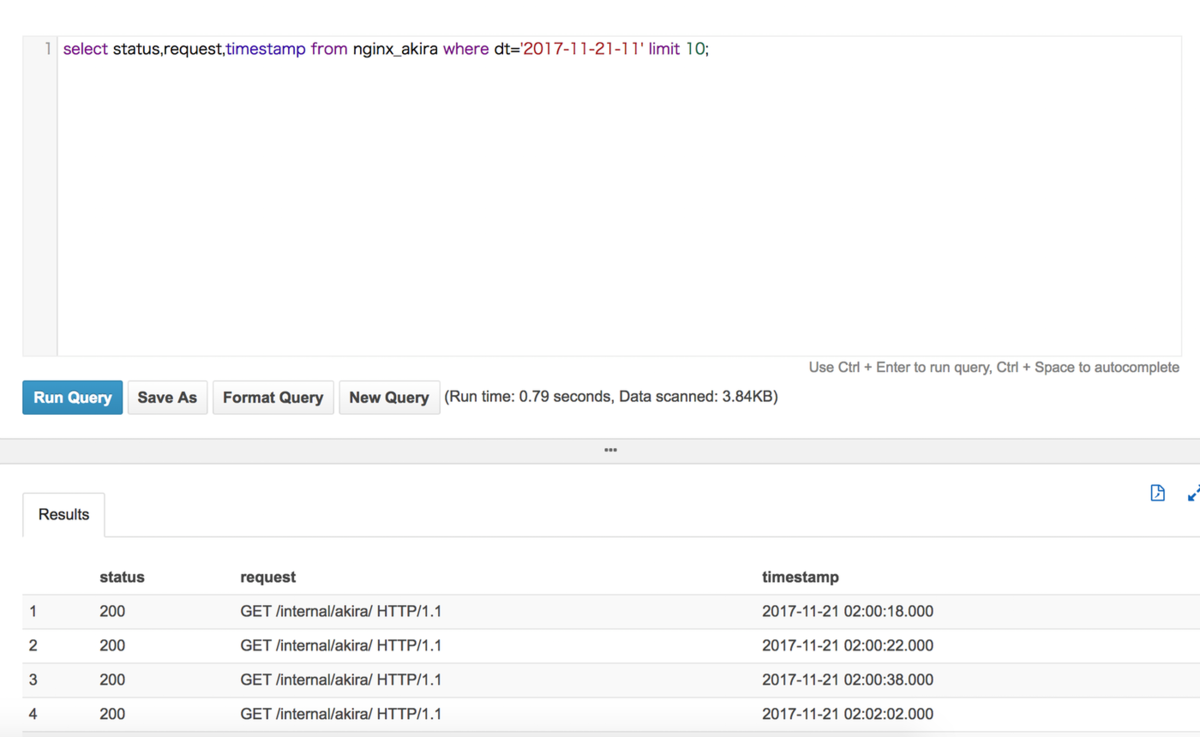The height and width of the screenshot is (737, 1200).
Task: Click request cell in row 1
Action: [x=341, y=611]
